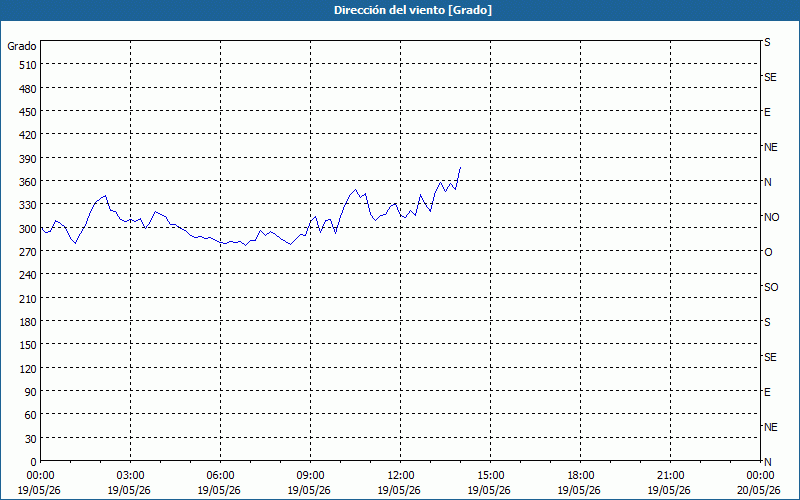Select the 19/05/26 date under 18:00

click(x=579, y=490)
